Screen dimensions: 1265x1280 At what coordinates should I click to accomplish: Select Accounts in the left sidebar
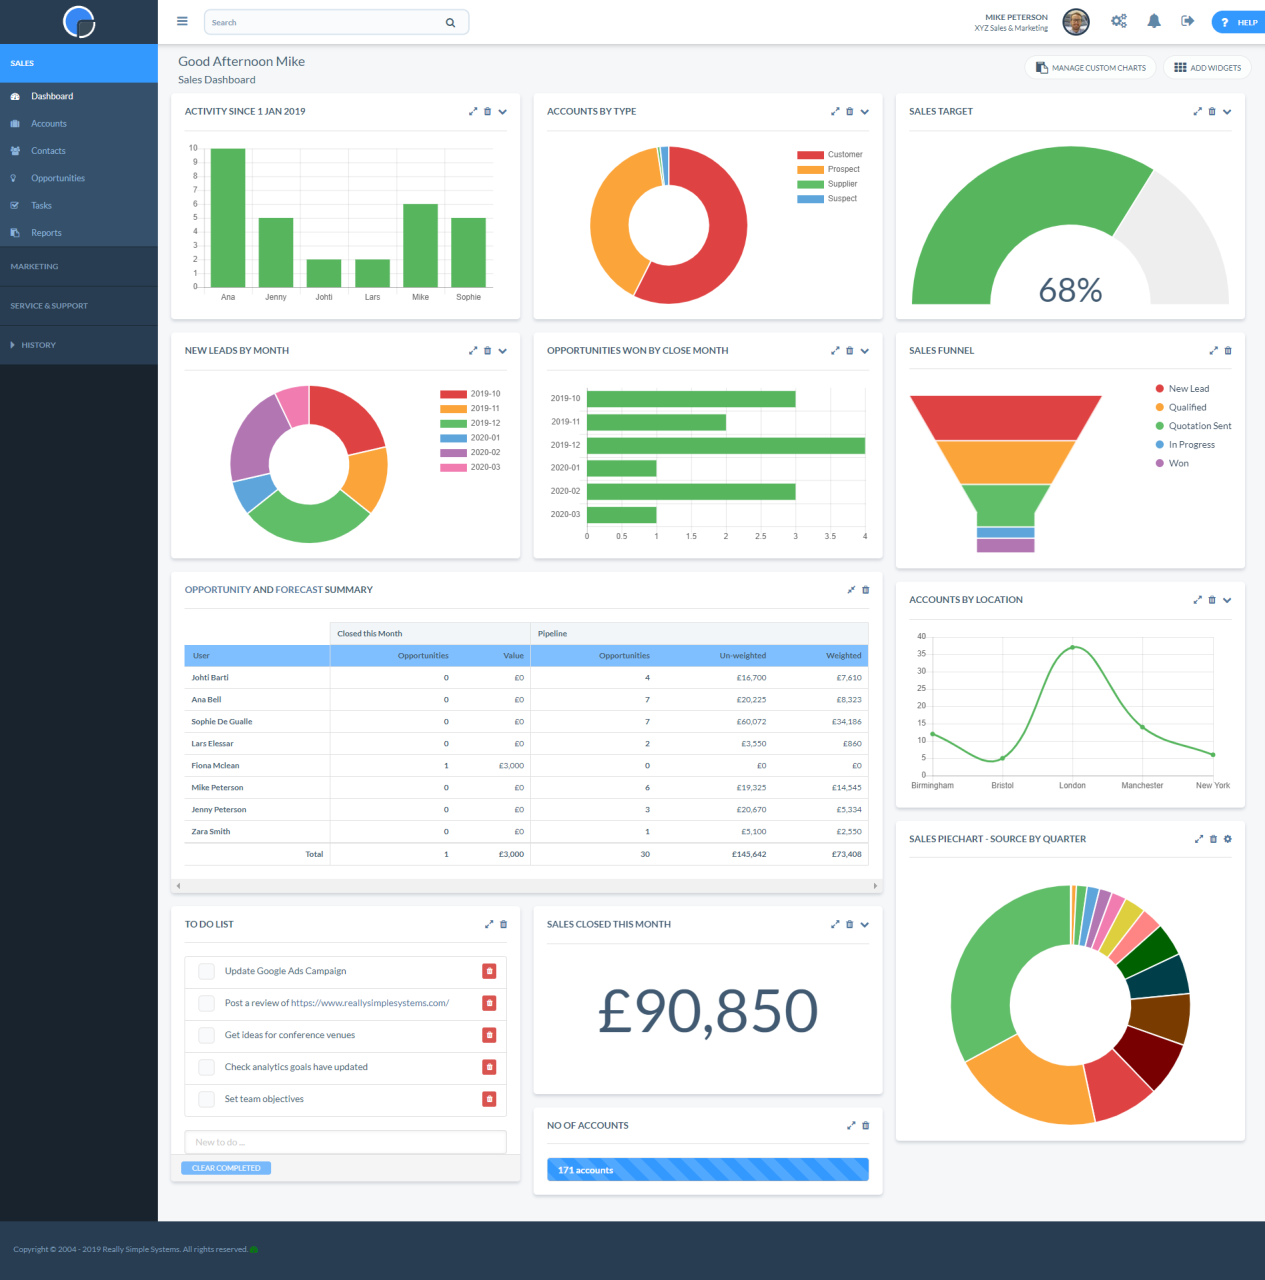[50, 123]
